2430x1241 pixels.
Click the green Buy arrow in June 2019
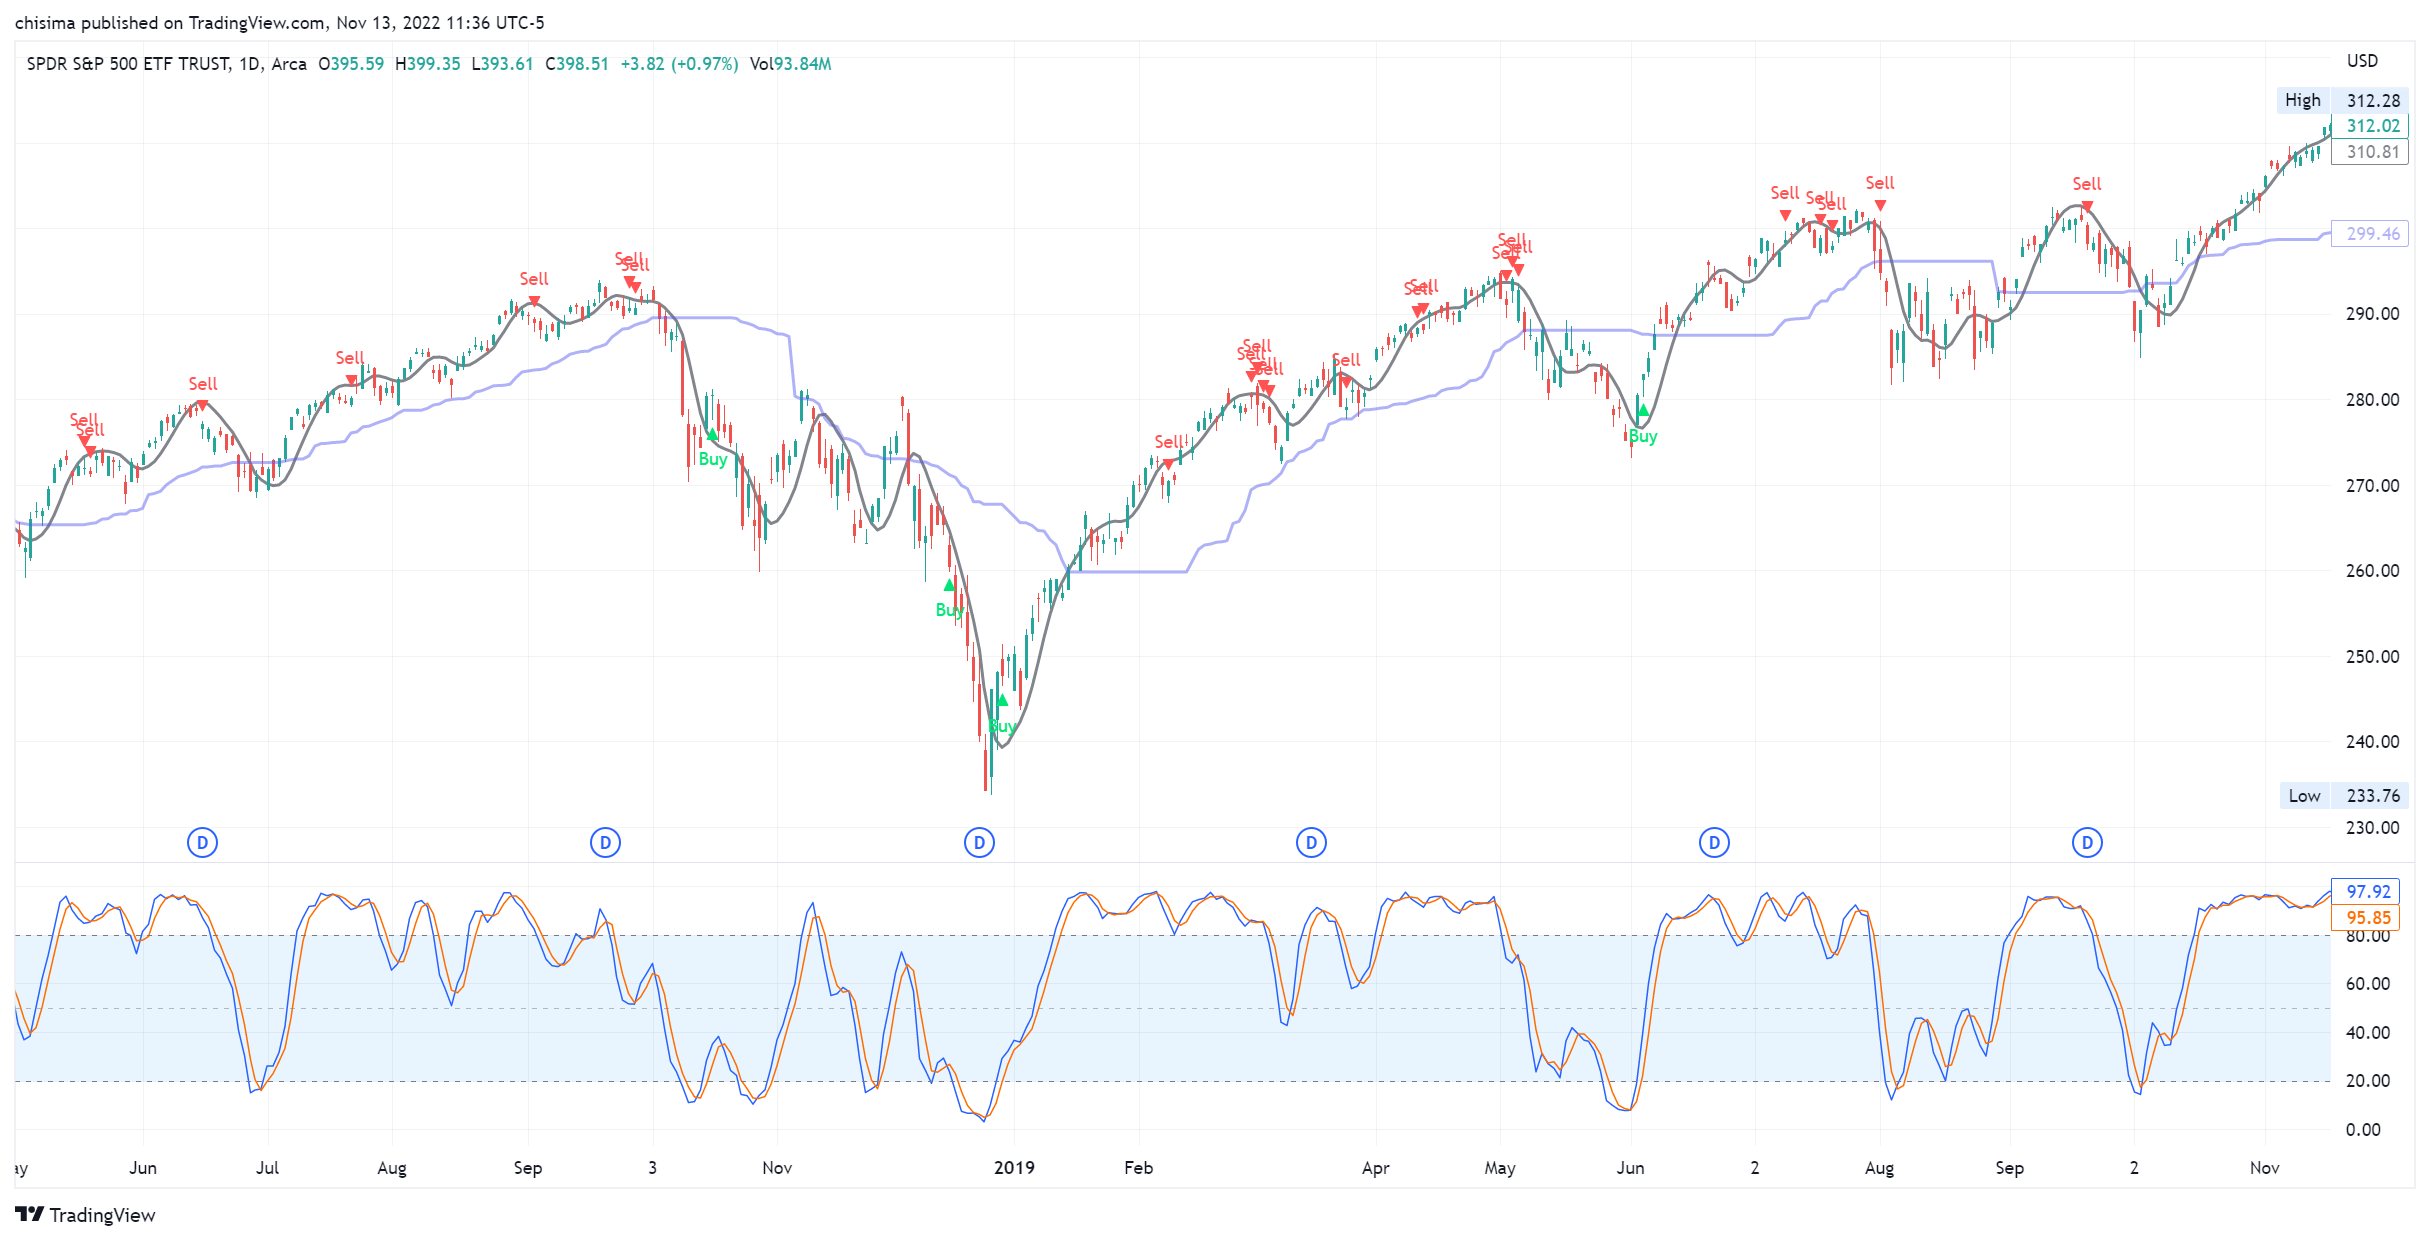[1642, 411]
